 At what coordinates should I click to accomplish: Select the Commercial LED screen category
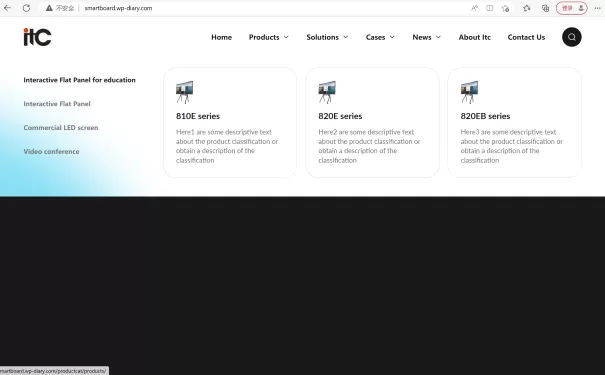click(x=61, y=128)
